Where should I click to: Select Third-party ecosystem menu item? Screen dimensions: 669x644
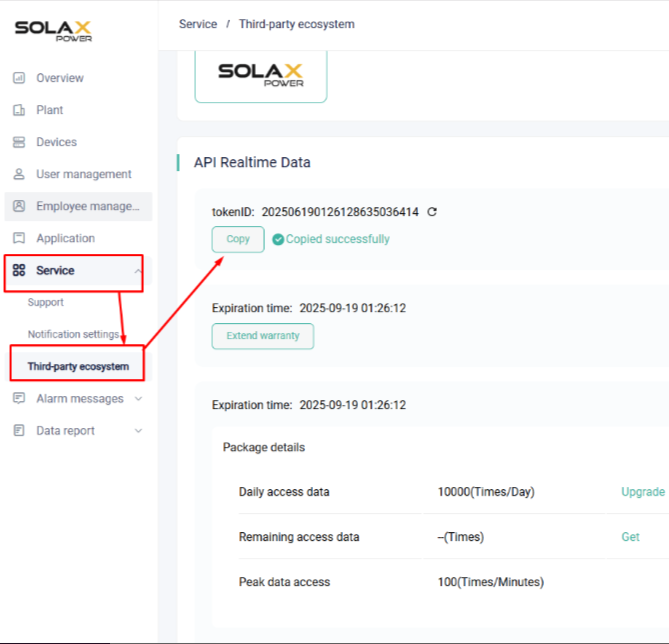click(78, 366)
